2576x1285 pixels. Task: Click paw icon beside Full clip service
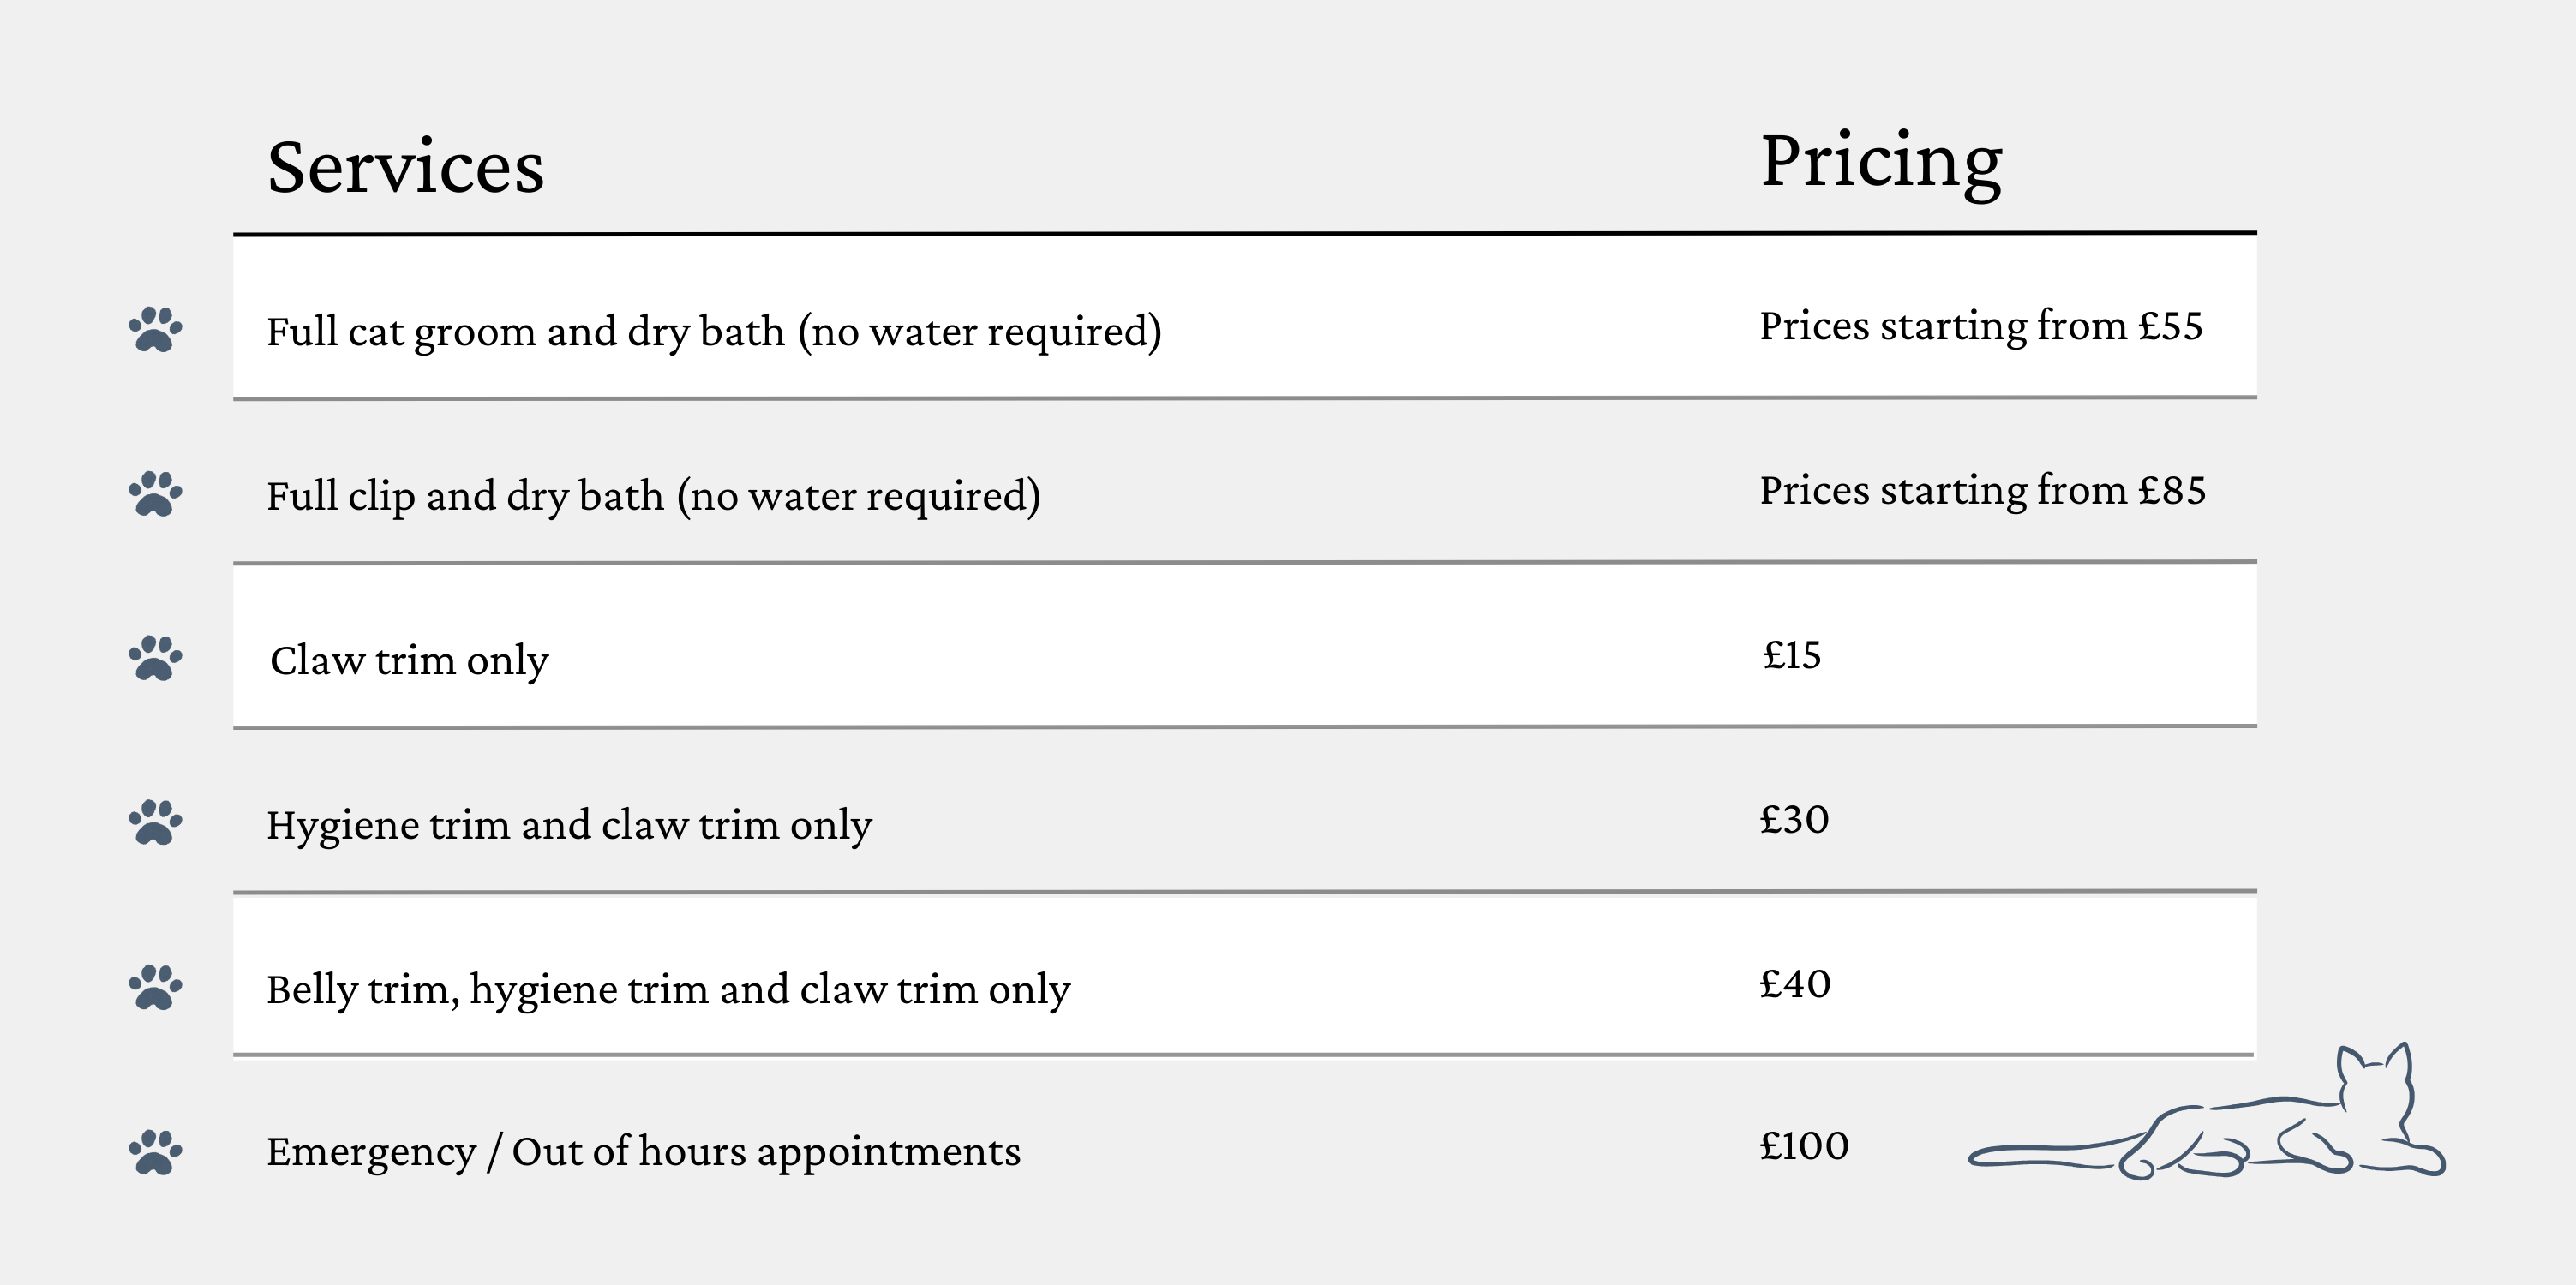[155, 493]
